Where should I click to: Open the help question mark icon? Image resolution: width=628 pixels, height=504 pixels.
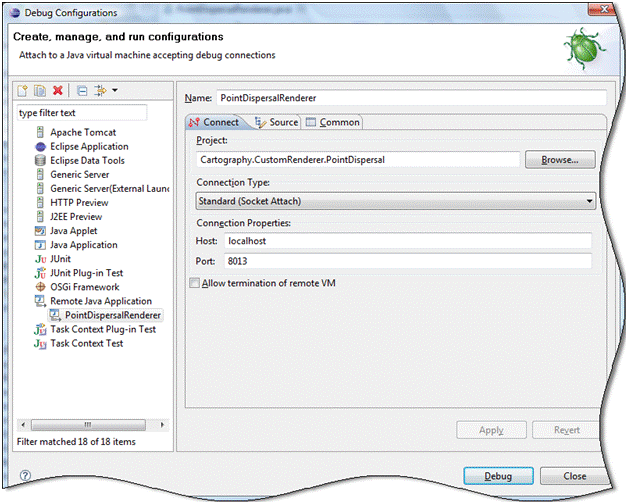coord(25,476)
